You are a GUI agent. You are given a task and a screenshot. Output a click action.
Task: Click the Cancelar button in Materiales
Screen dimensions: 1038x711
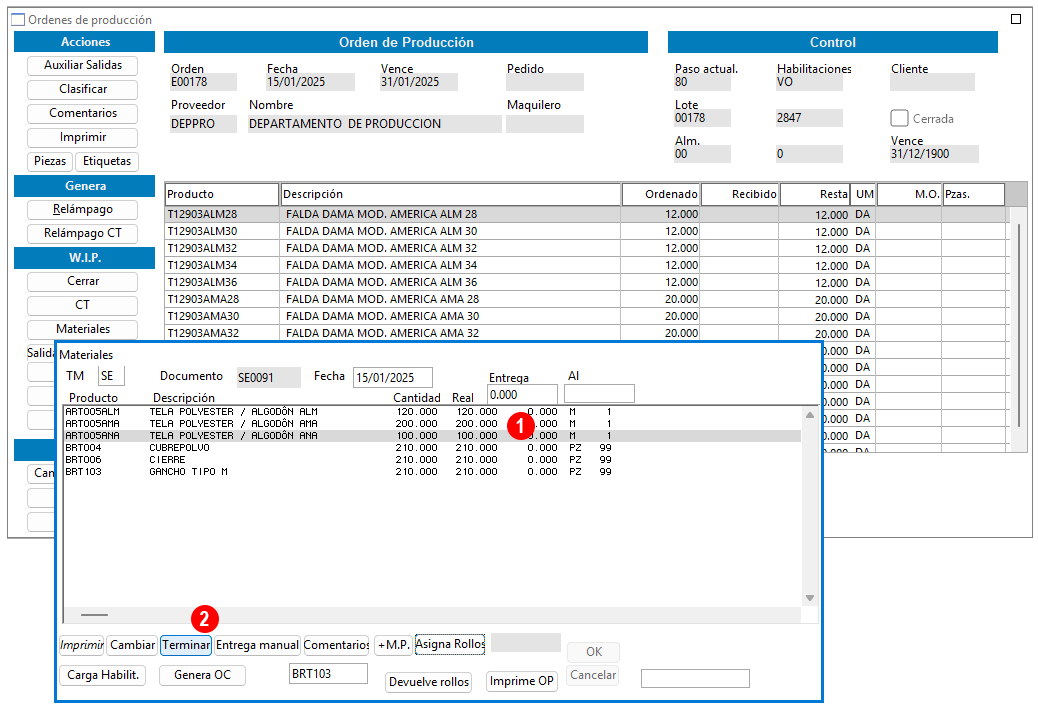pyautogui.click(x=593, y=675)
